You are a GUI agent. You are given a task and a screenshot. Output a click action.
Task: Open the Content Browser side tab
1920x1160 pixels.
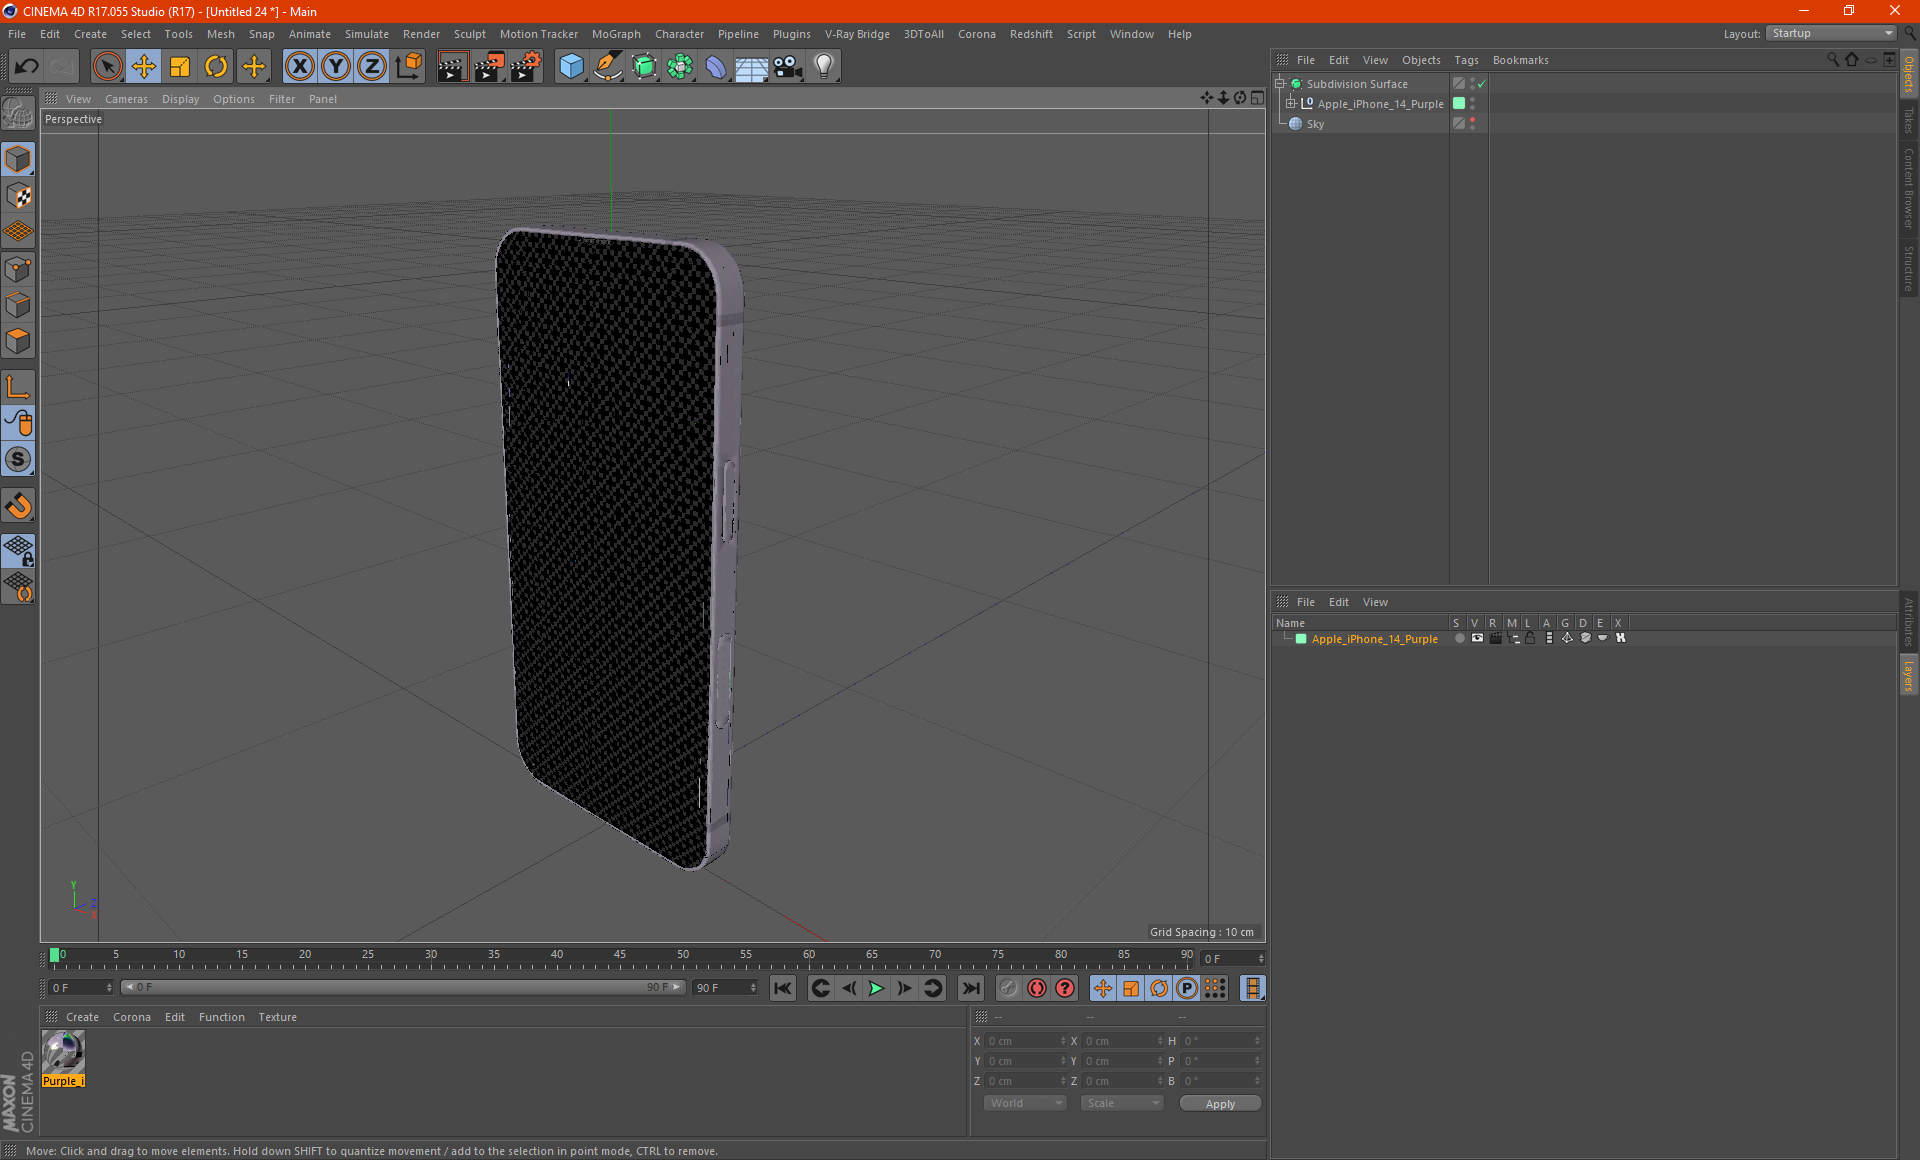point(1909,188)
